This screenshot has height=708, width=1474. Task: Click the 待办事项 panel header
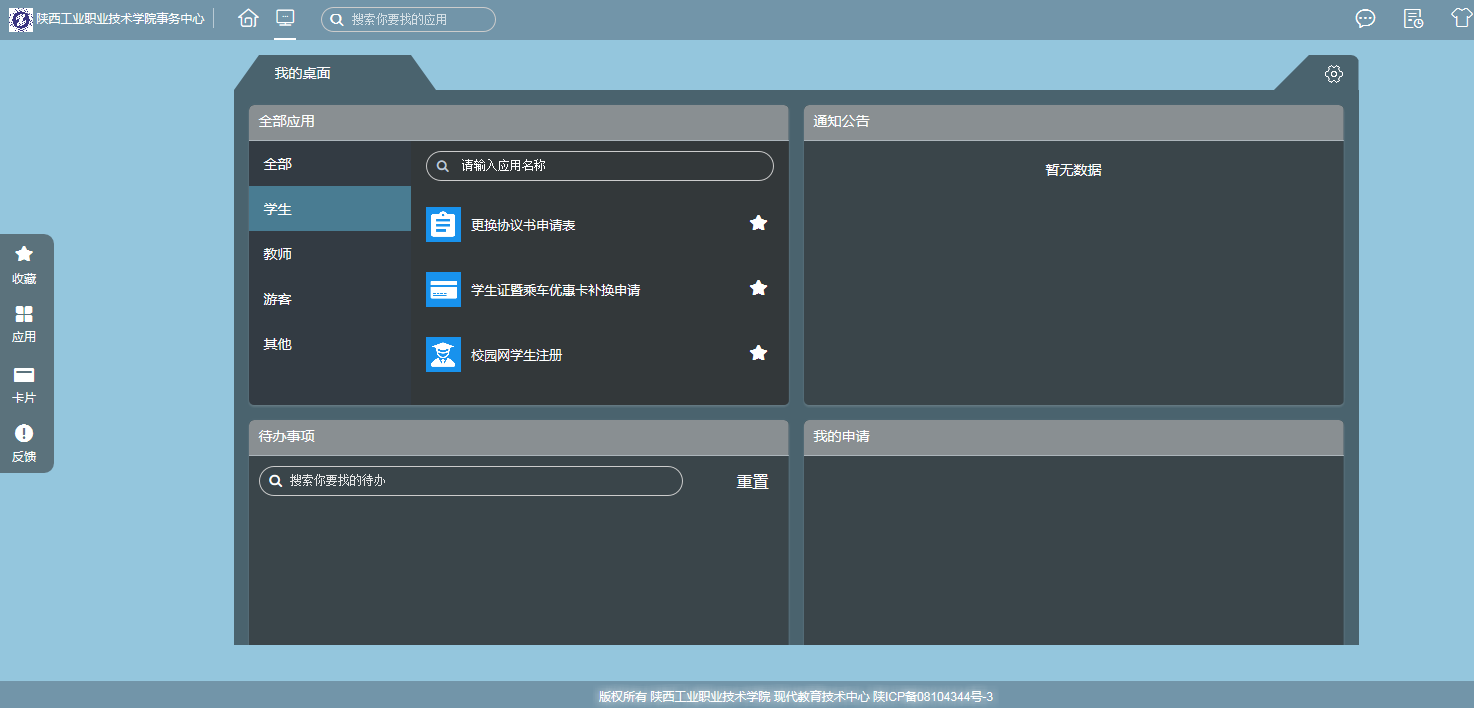click(x=519, y=437)
